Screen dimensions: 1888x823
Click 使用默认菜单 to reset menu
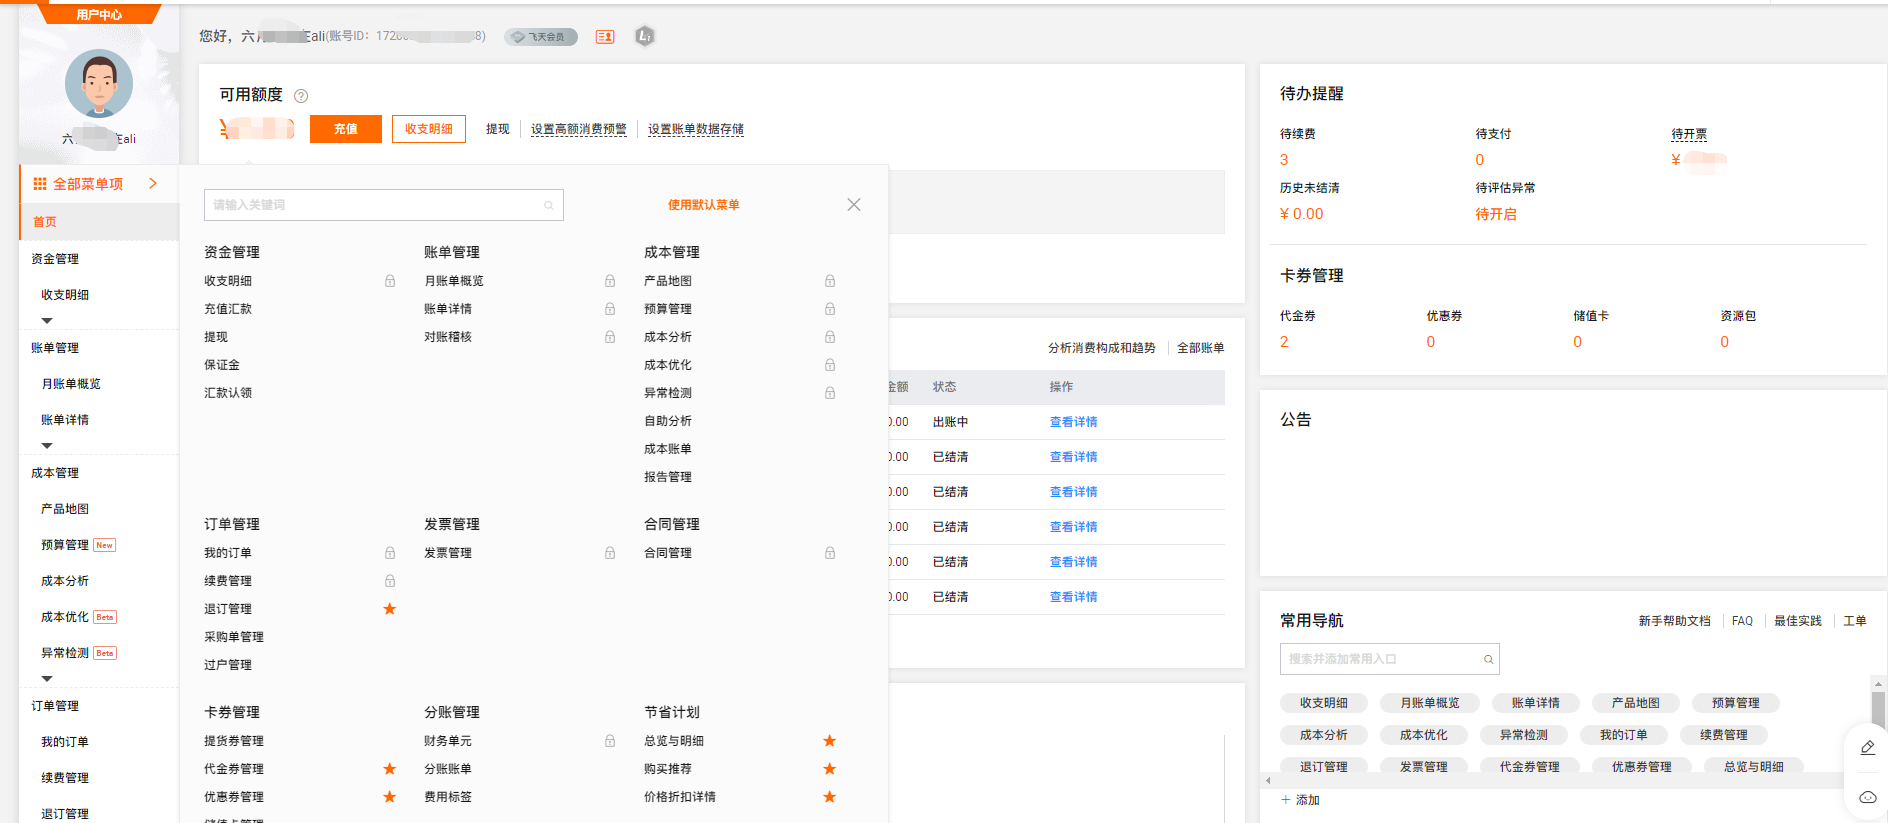(x=704, y=205)
